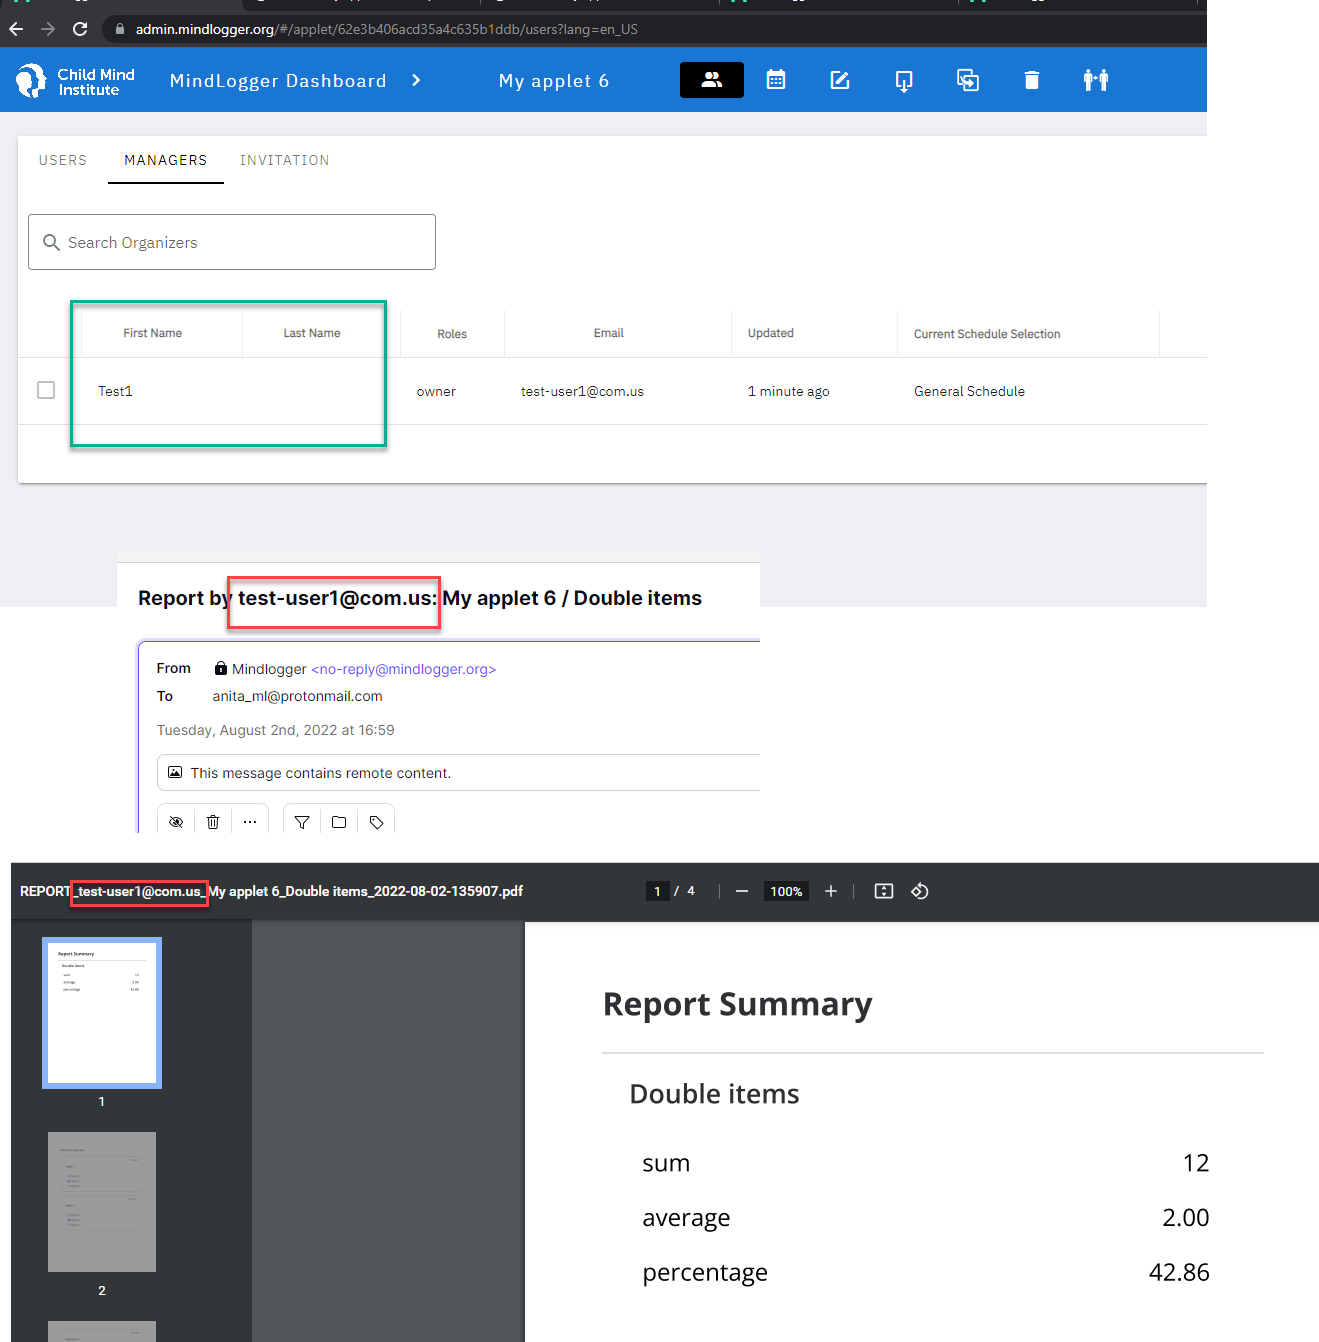
Task: Click the breadcrumb chevron after Dashboard
Action: [x=416, y=80]
